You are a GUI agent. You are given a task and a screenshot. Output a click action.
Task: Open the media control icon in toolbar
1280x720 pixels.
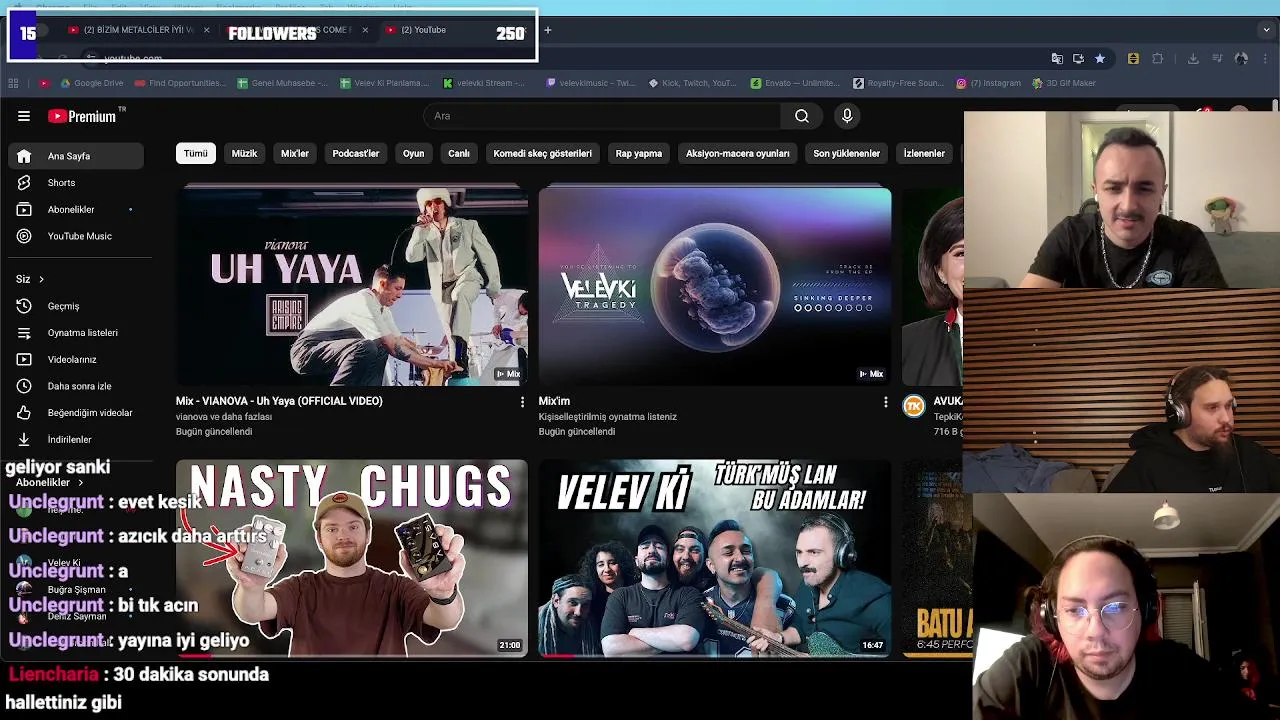1217,59
